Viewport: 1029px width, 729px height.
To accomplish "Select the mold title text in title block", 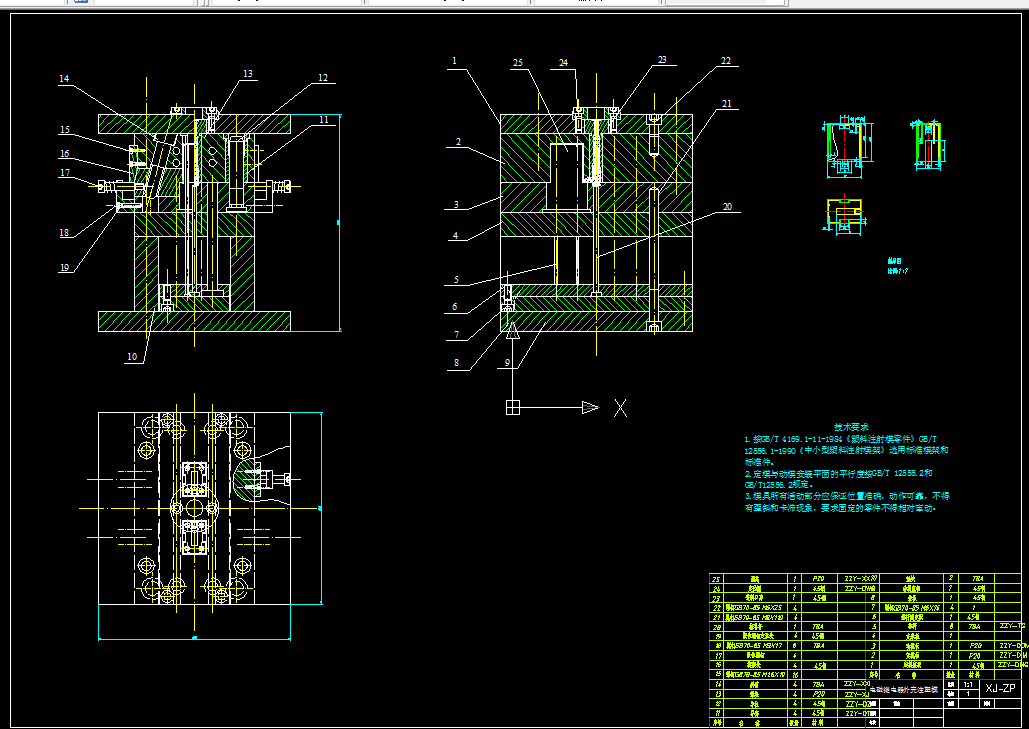I will pyautogui.click(x=903, y=690).
